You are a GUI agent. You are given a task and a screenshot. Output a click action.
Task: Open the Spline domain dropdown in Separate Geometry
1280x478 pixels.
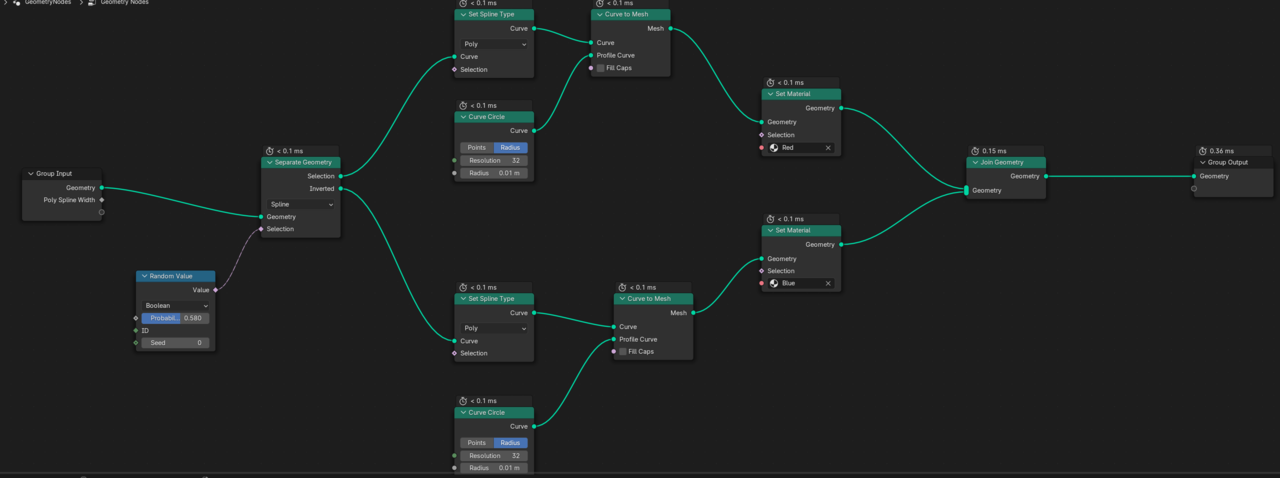[x=301, y=204]
